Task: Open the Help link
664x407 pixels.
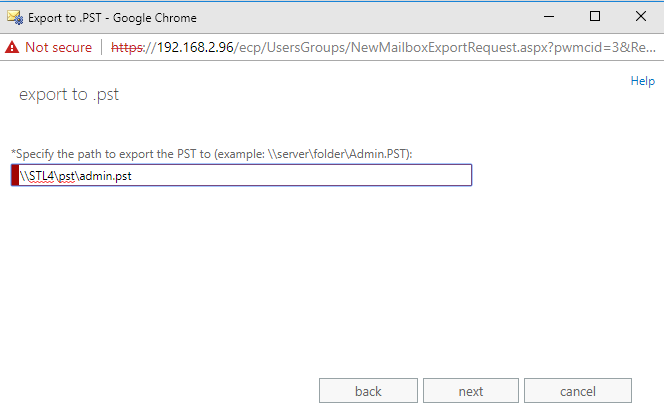Action: tap(642, 80)
